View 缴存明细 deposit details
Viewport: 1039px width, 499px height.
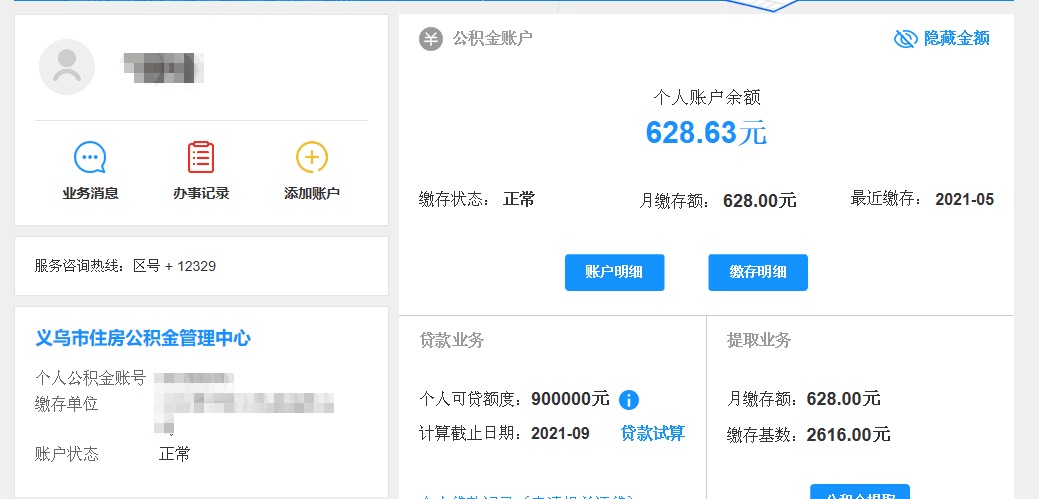click(x=757, y=272)
